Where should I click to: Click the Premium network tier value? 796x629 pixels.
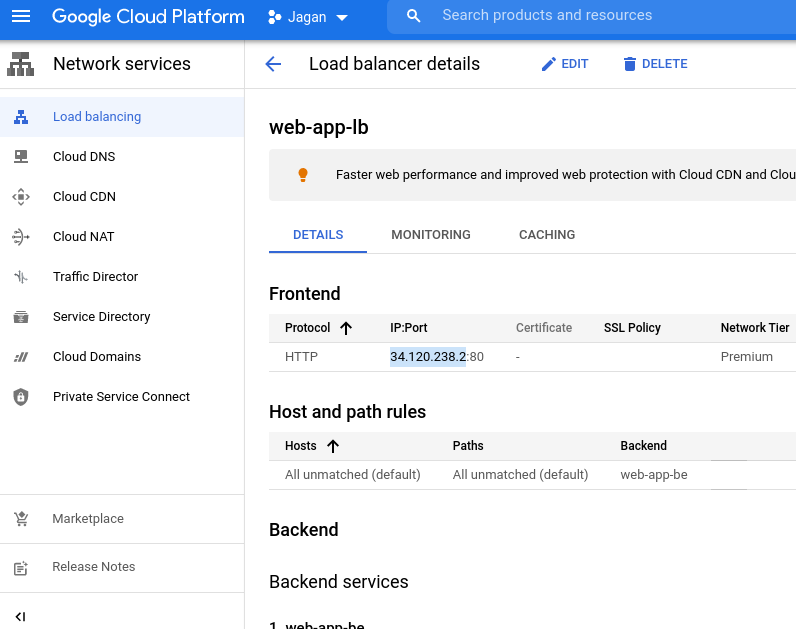(746, 357)
